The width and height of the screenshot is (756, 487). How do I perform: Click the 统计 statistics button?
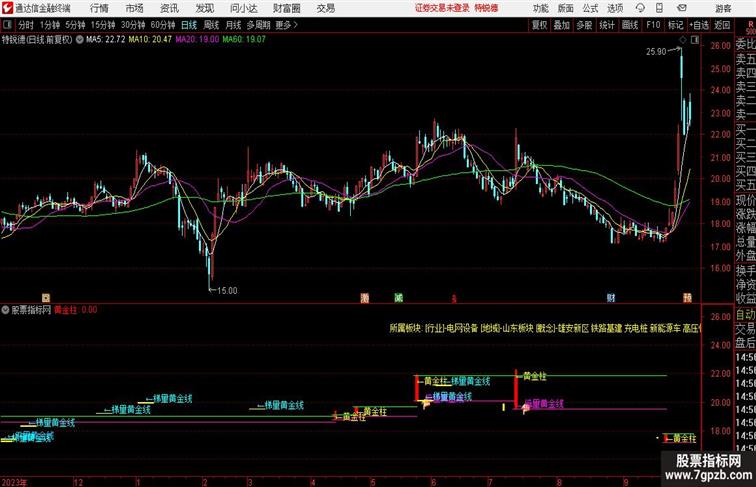pos(607,25)
